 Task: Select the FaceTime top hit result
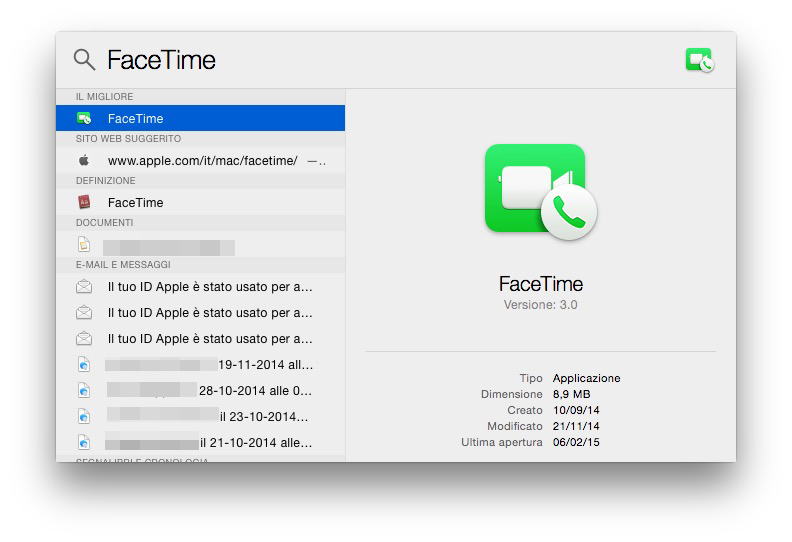(x=201, y=118)
